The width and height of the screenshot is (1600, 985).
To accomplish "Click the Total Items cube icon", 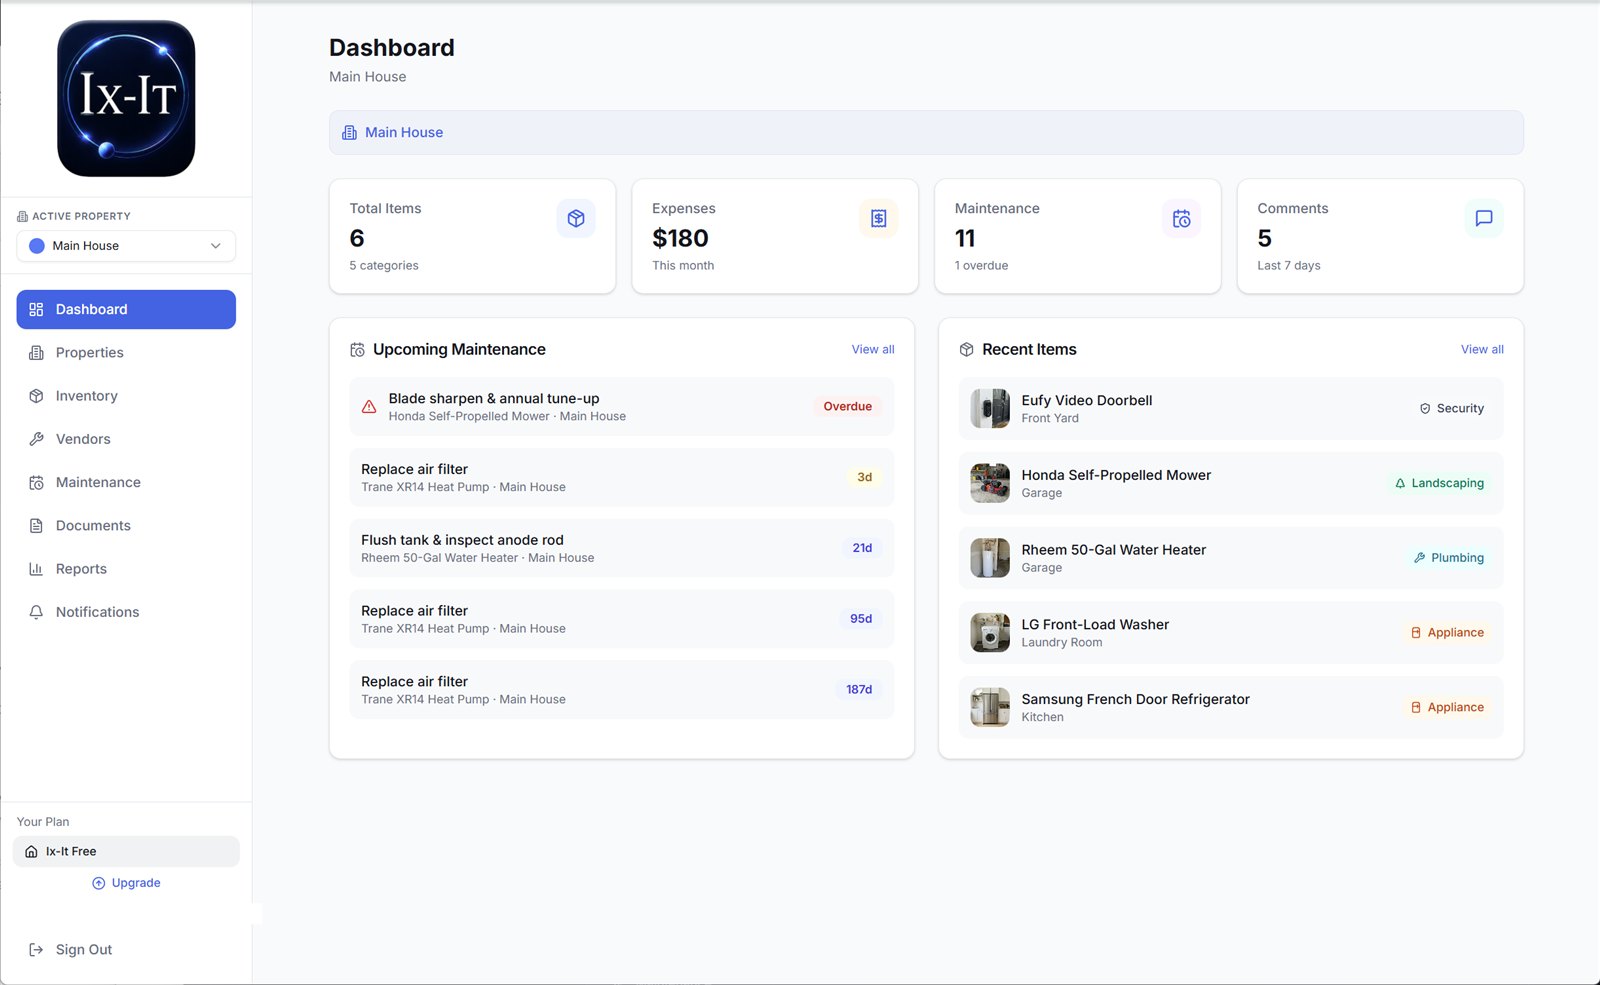I will point(576,218).
